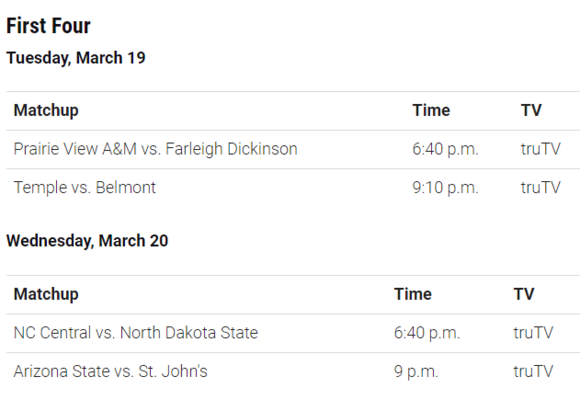Click the Time column header in Wednesday table
The height and width of the screenshot is (412, 580).
[x=413, y=294]
